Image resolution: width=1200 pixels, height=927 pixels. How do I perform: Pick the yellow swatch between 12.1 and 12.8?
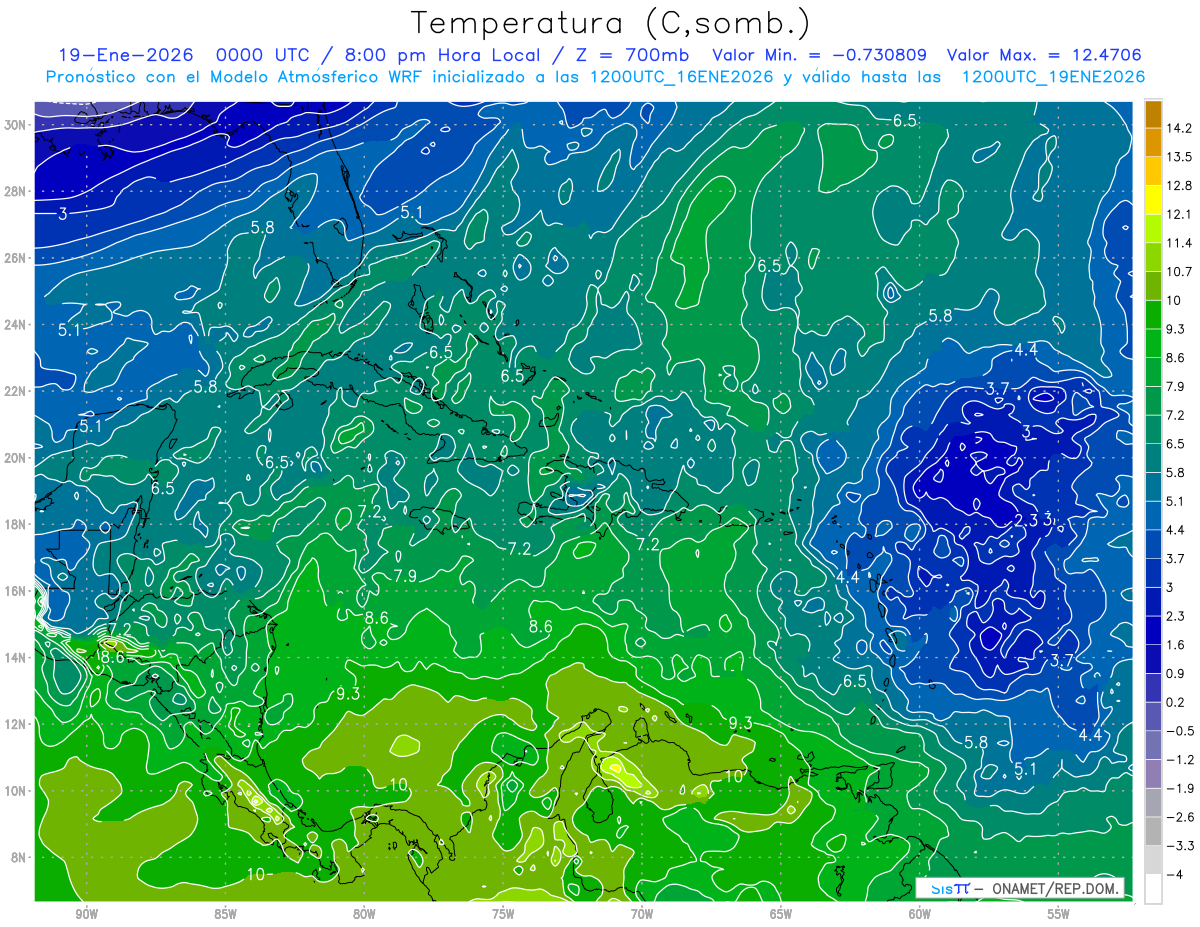(1153, 201)
